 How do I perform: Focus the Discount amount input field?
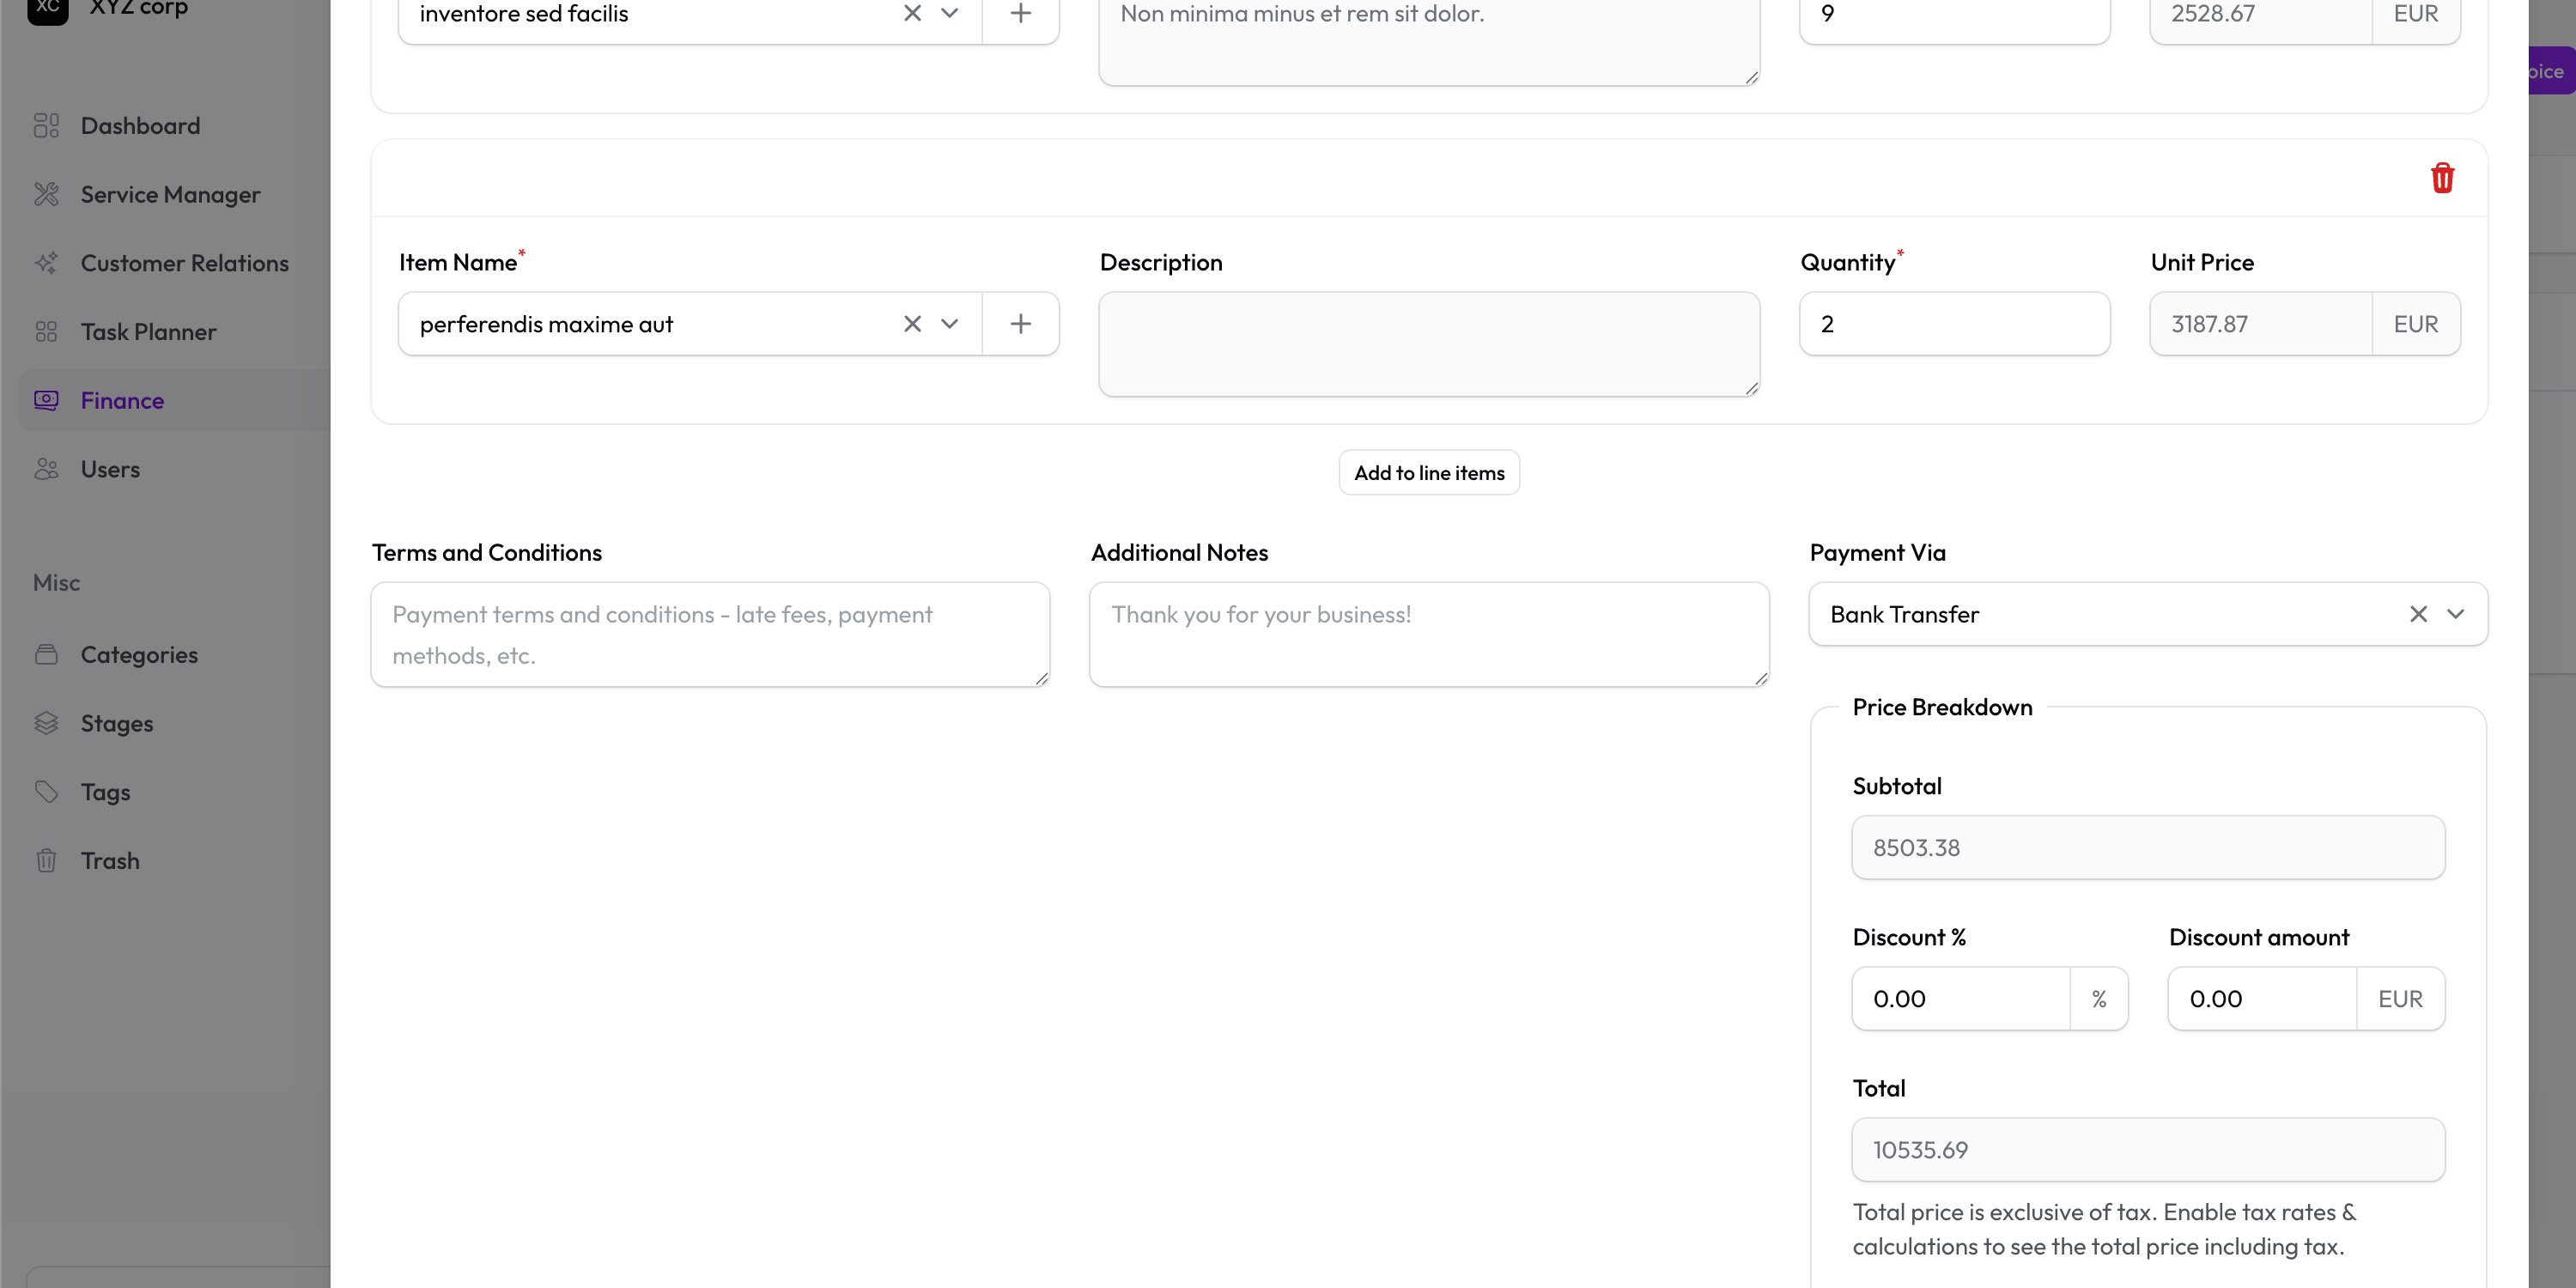(x=2262, y=999)
